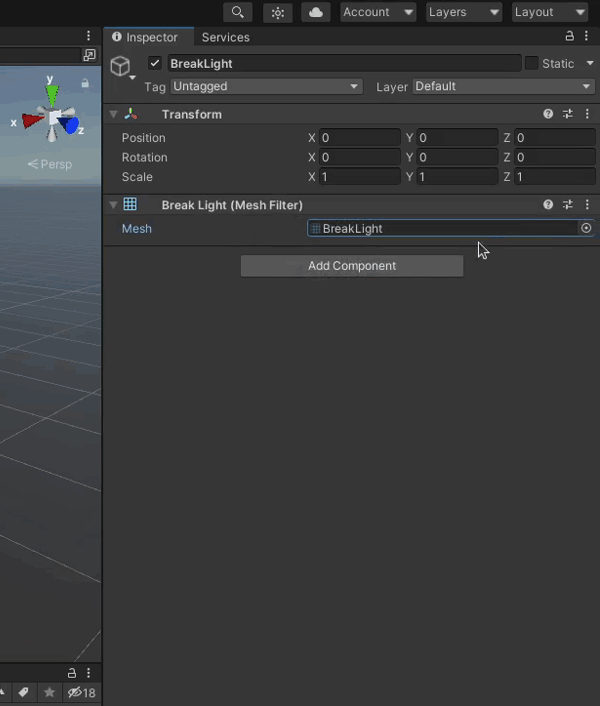Click Position Z value field
The image size is (600, 706).
tap(555, 137)
